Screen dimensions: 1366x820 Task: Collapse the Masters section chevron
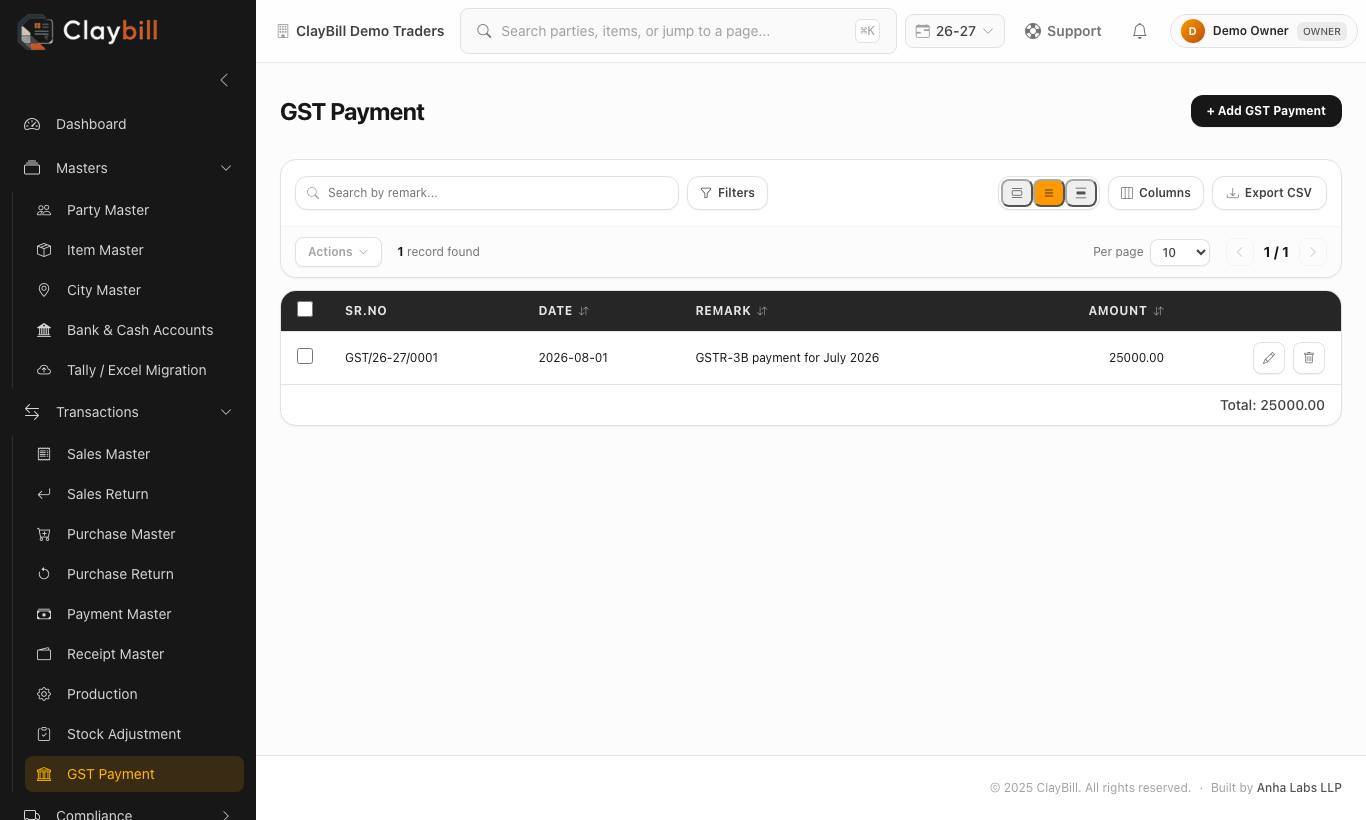coord(226,168)
